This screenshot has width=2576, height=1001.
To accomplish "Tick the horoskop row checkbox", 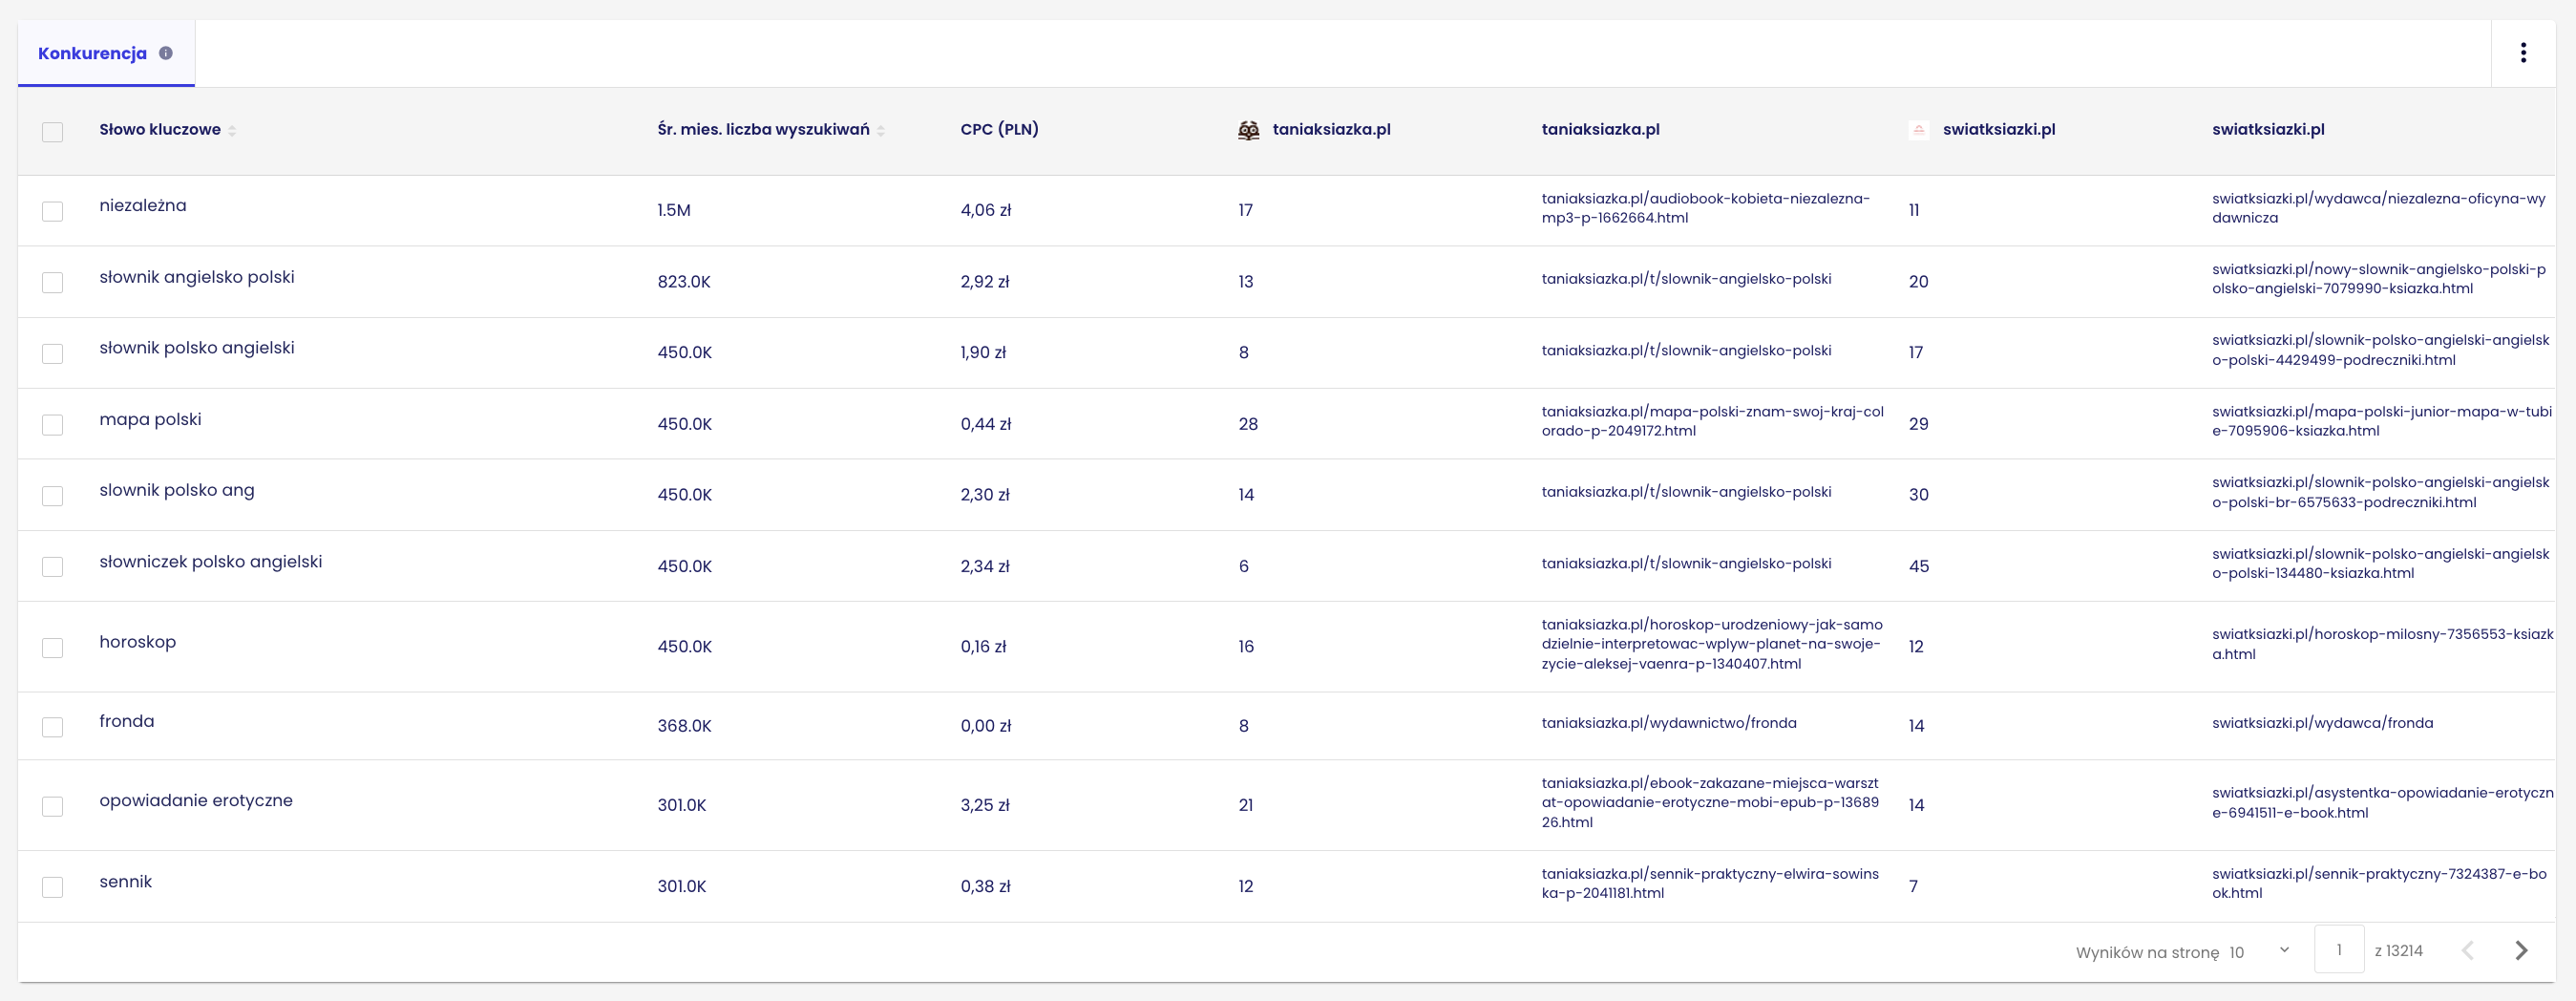I will pyautogui.click(x=53, y=647).
